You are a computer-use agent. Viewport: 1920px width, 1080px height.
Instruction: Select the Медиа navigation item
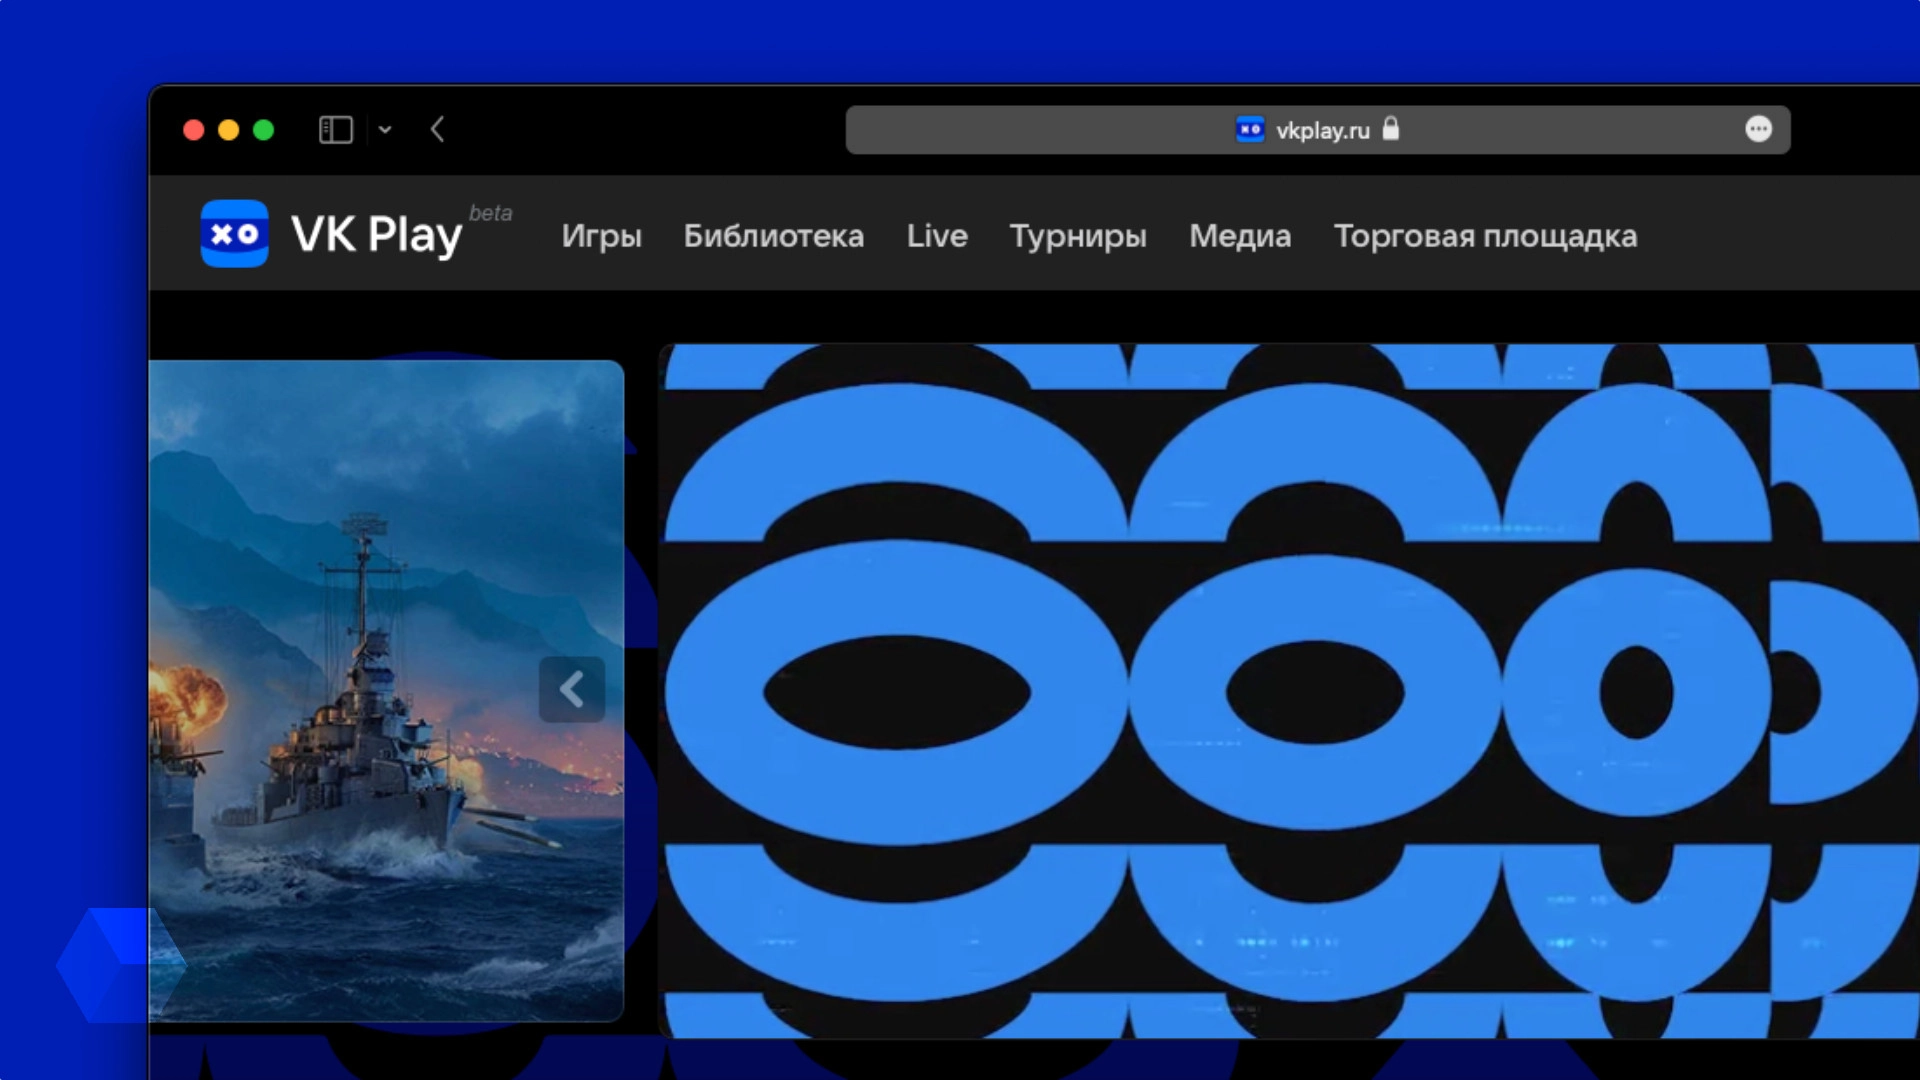point(1240,236)
